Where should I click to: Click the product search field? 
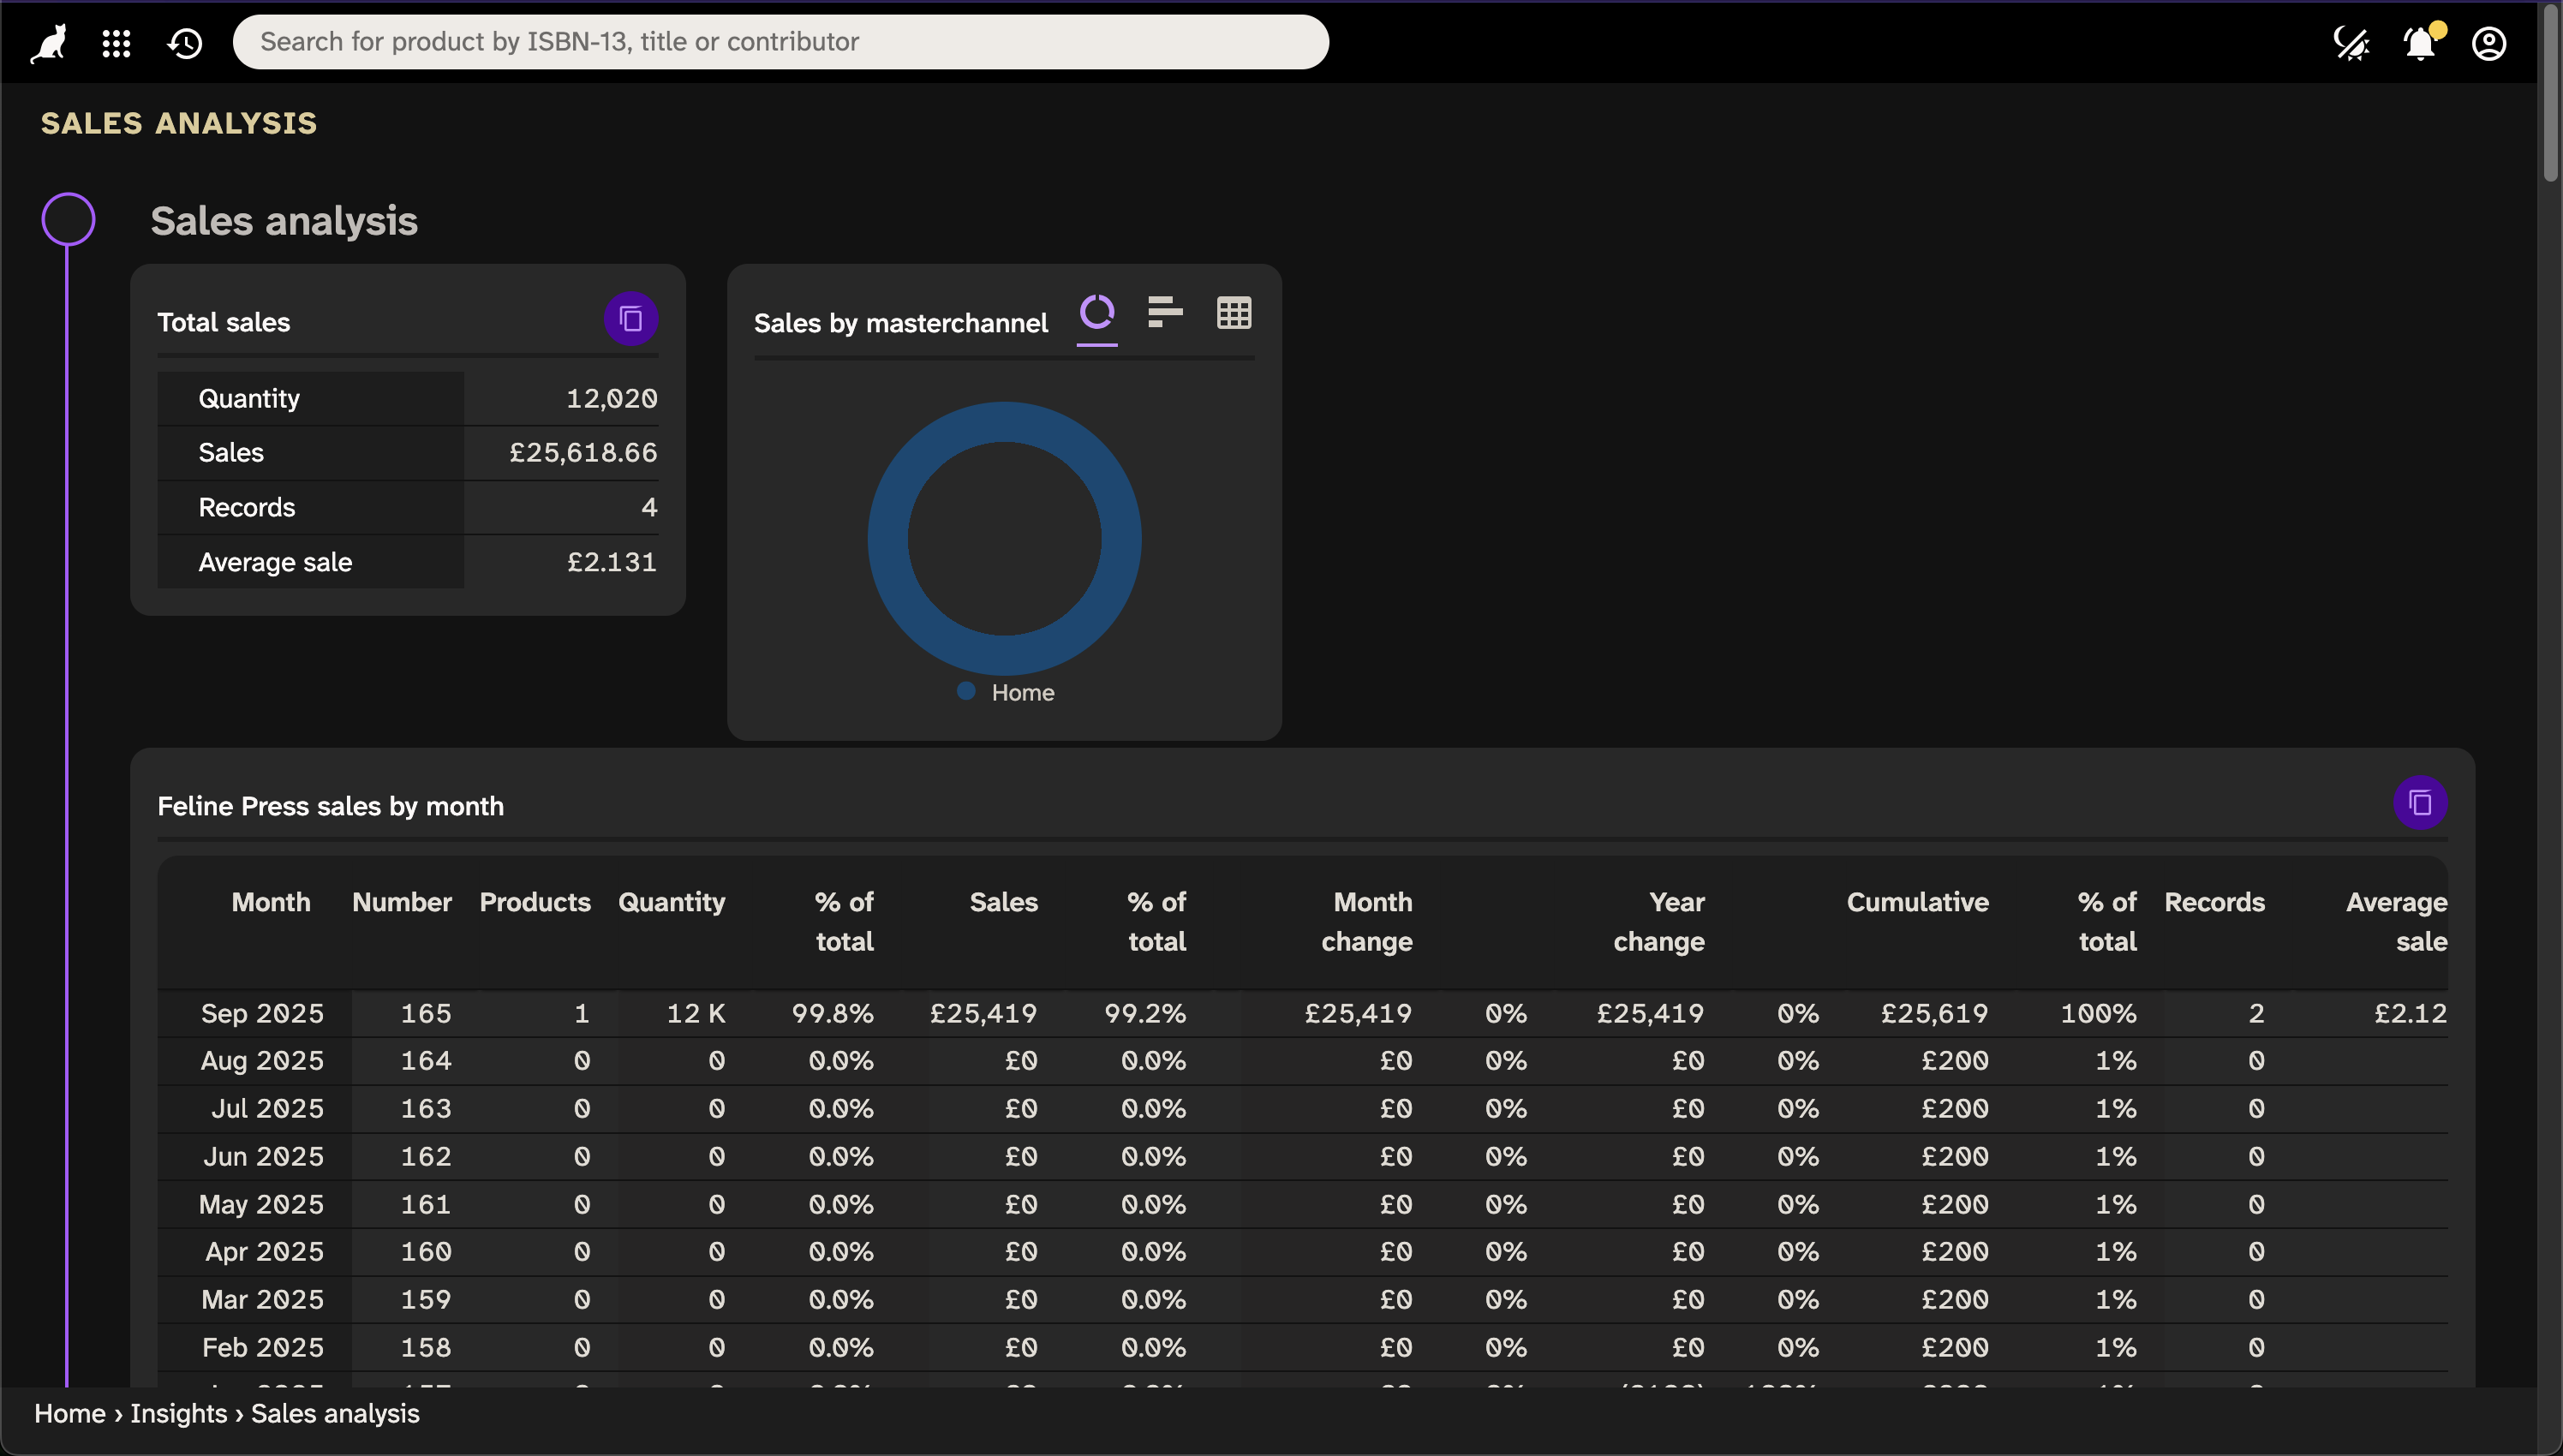pos(781,42)
